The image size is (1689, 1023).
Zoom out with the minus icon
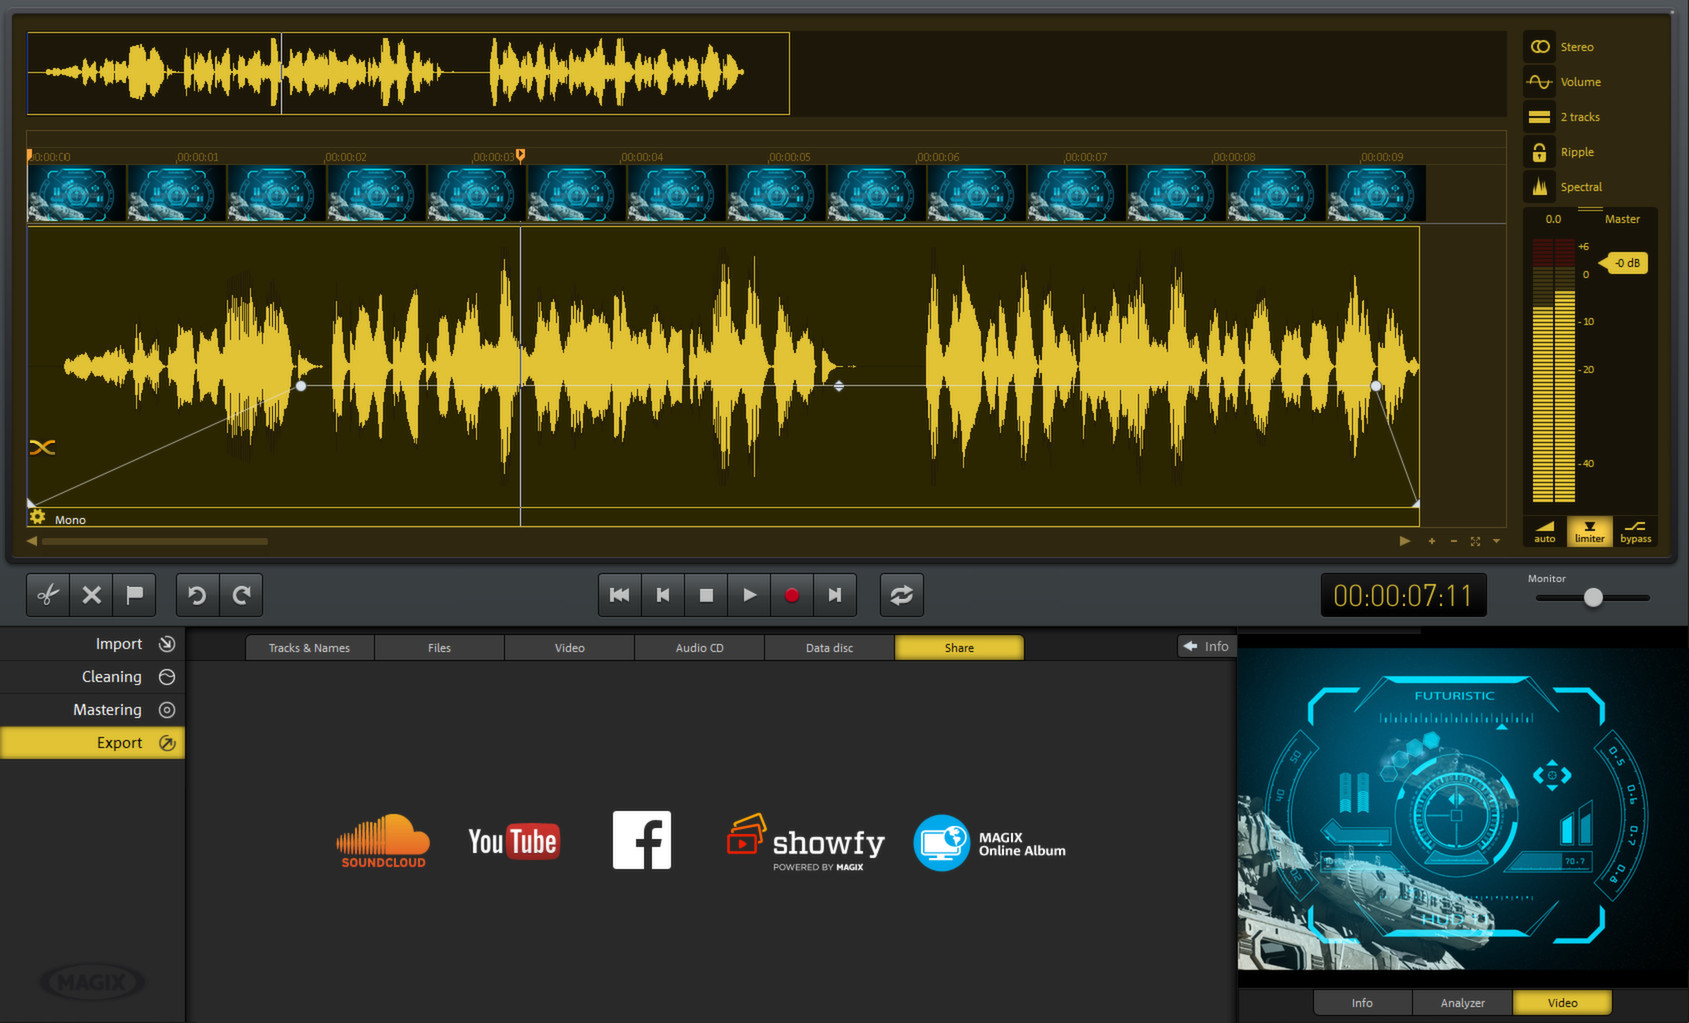(1453, 541)
